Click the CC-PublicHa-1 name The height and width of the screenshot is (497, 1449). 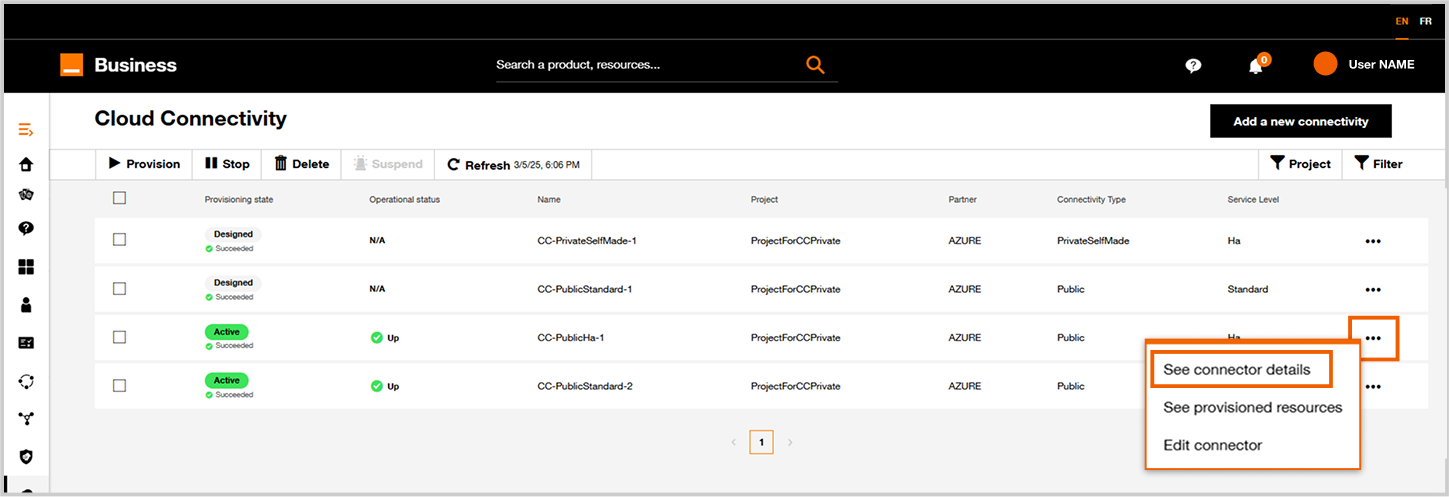571,338
